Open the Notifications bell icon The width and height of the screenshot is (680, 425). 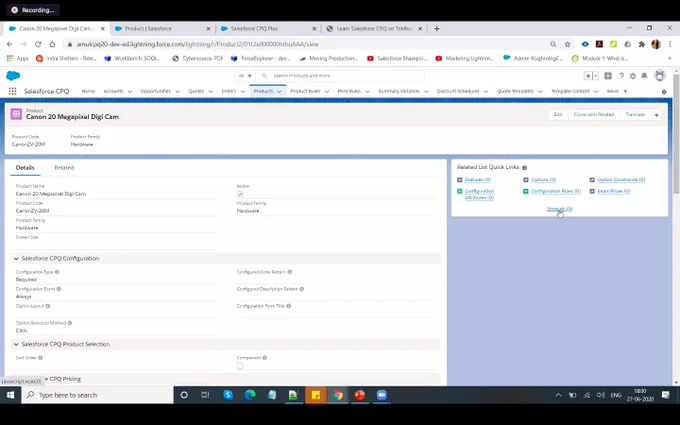(x=644, y=76)
